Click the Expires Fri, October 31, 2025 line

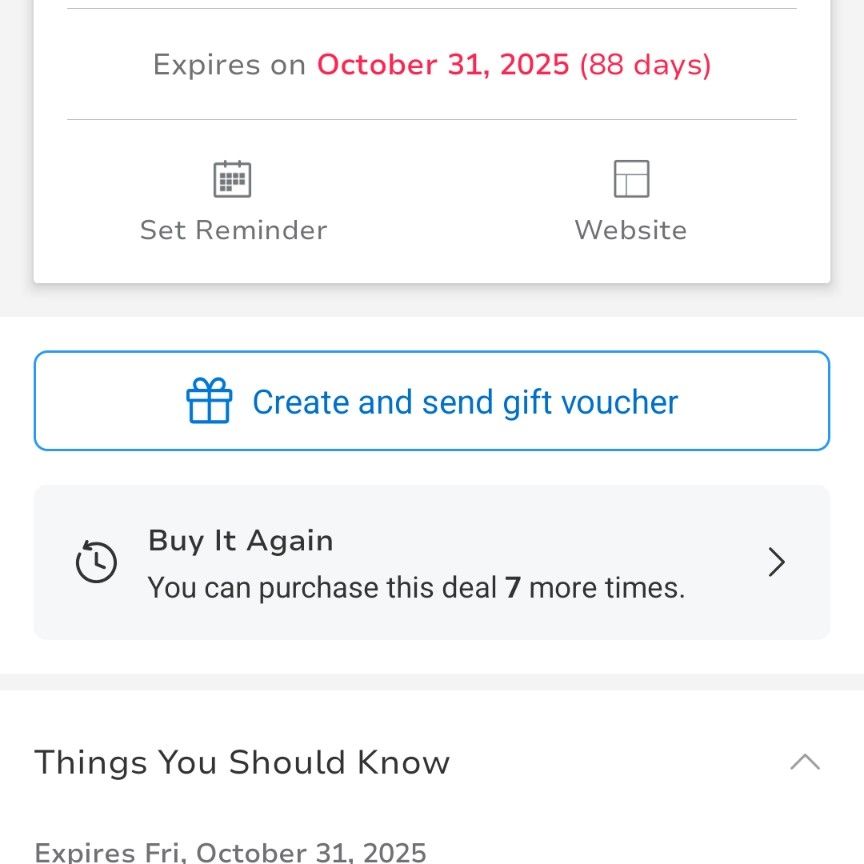point(230,852)
